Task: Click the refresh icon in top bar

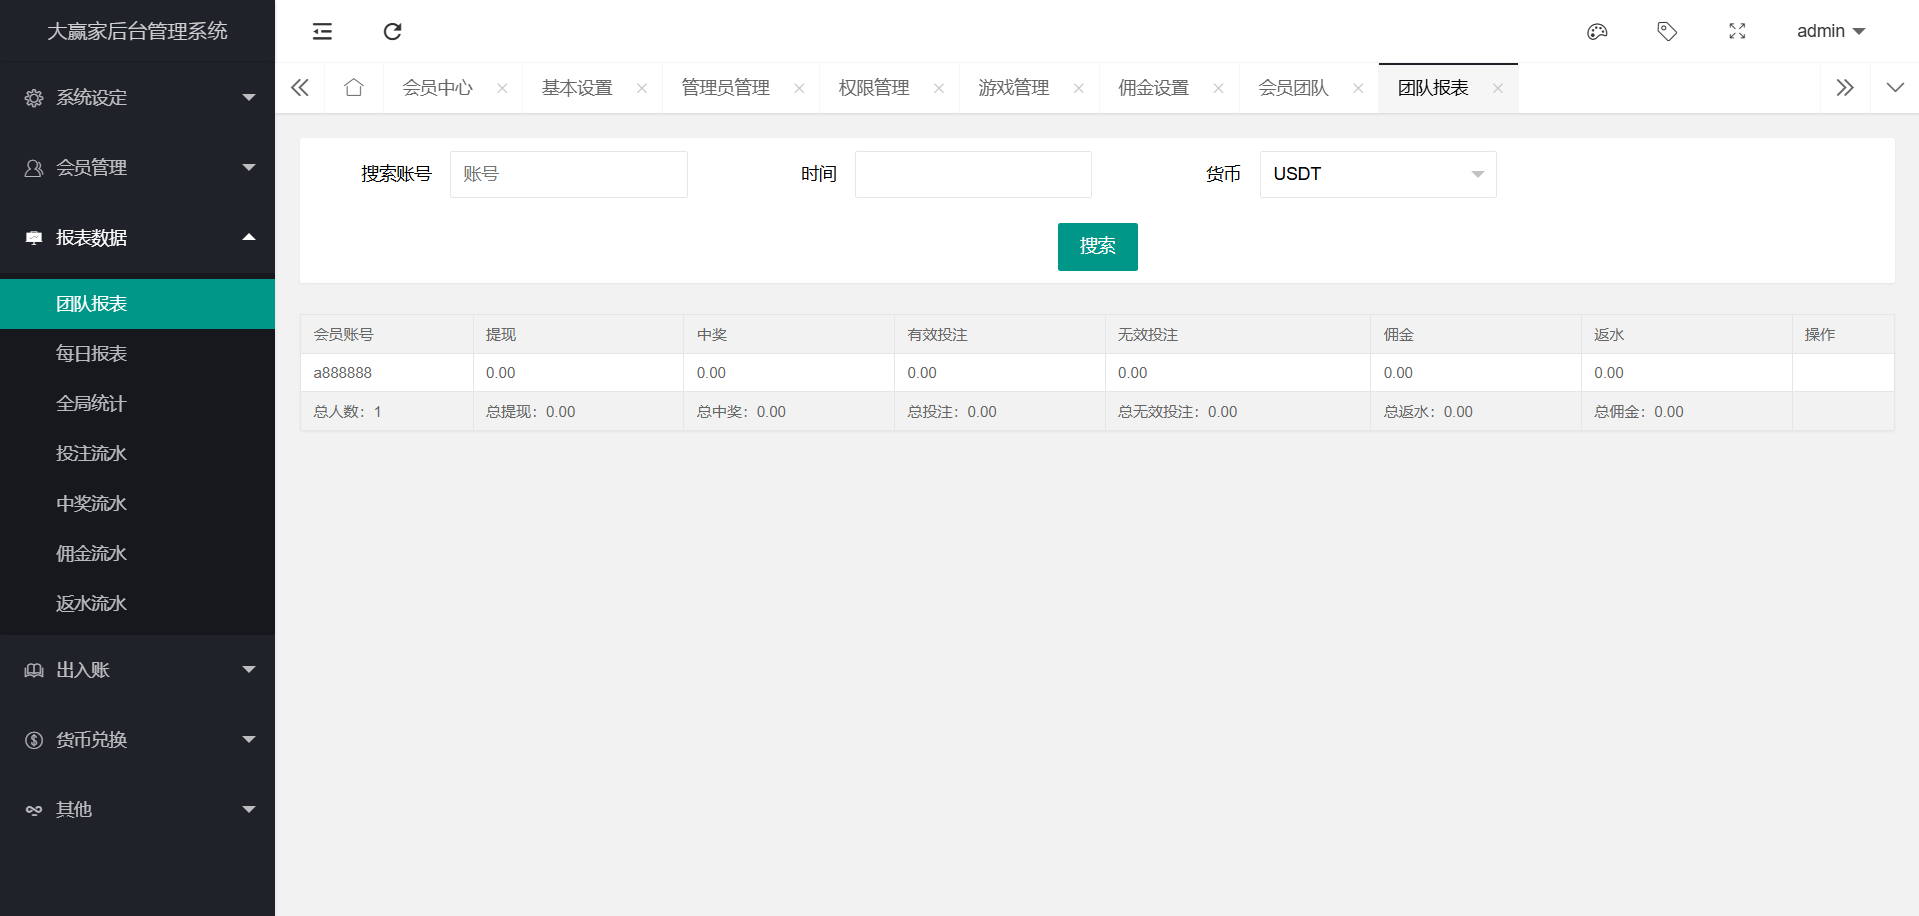Action: (x=392, y=32)
